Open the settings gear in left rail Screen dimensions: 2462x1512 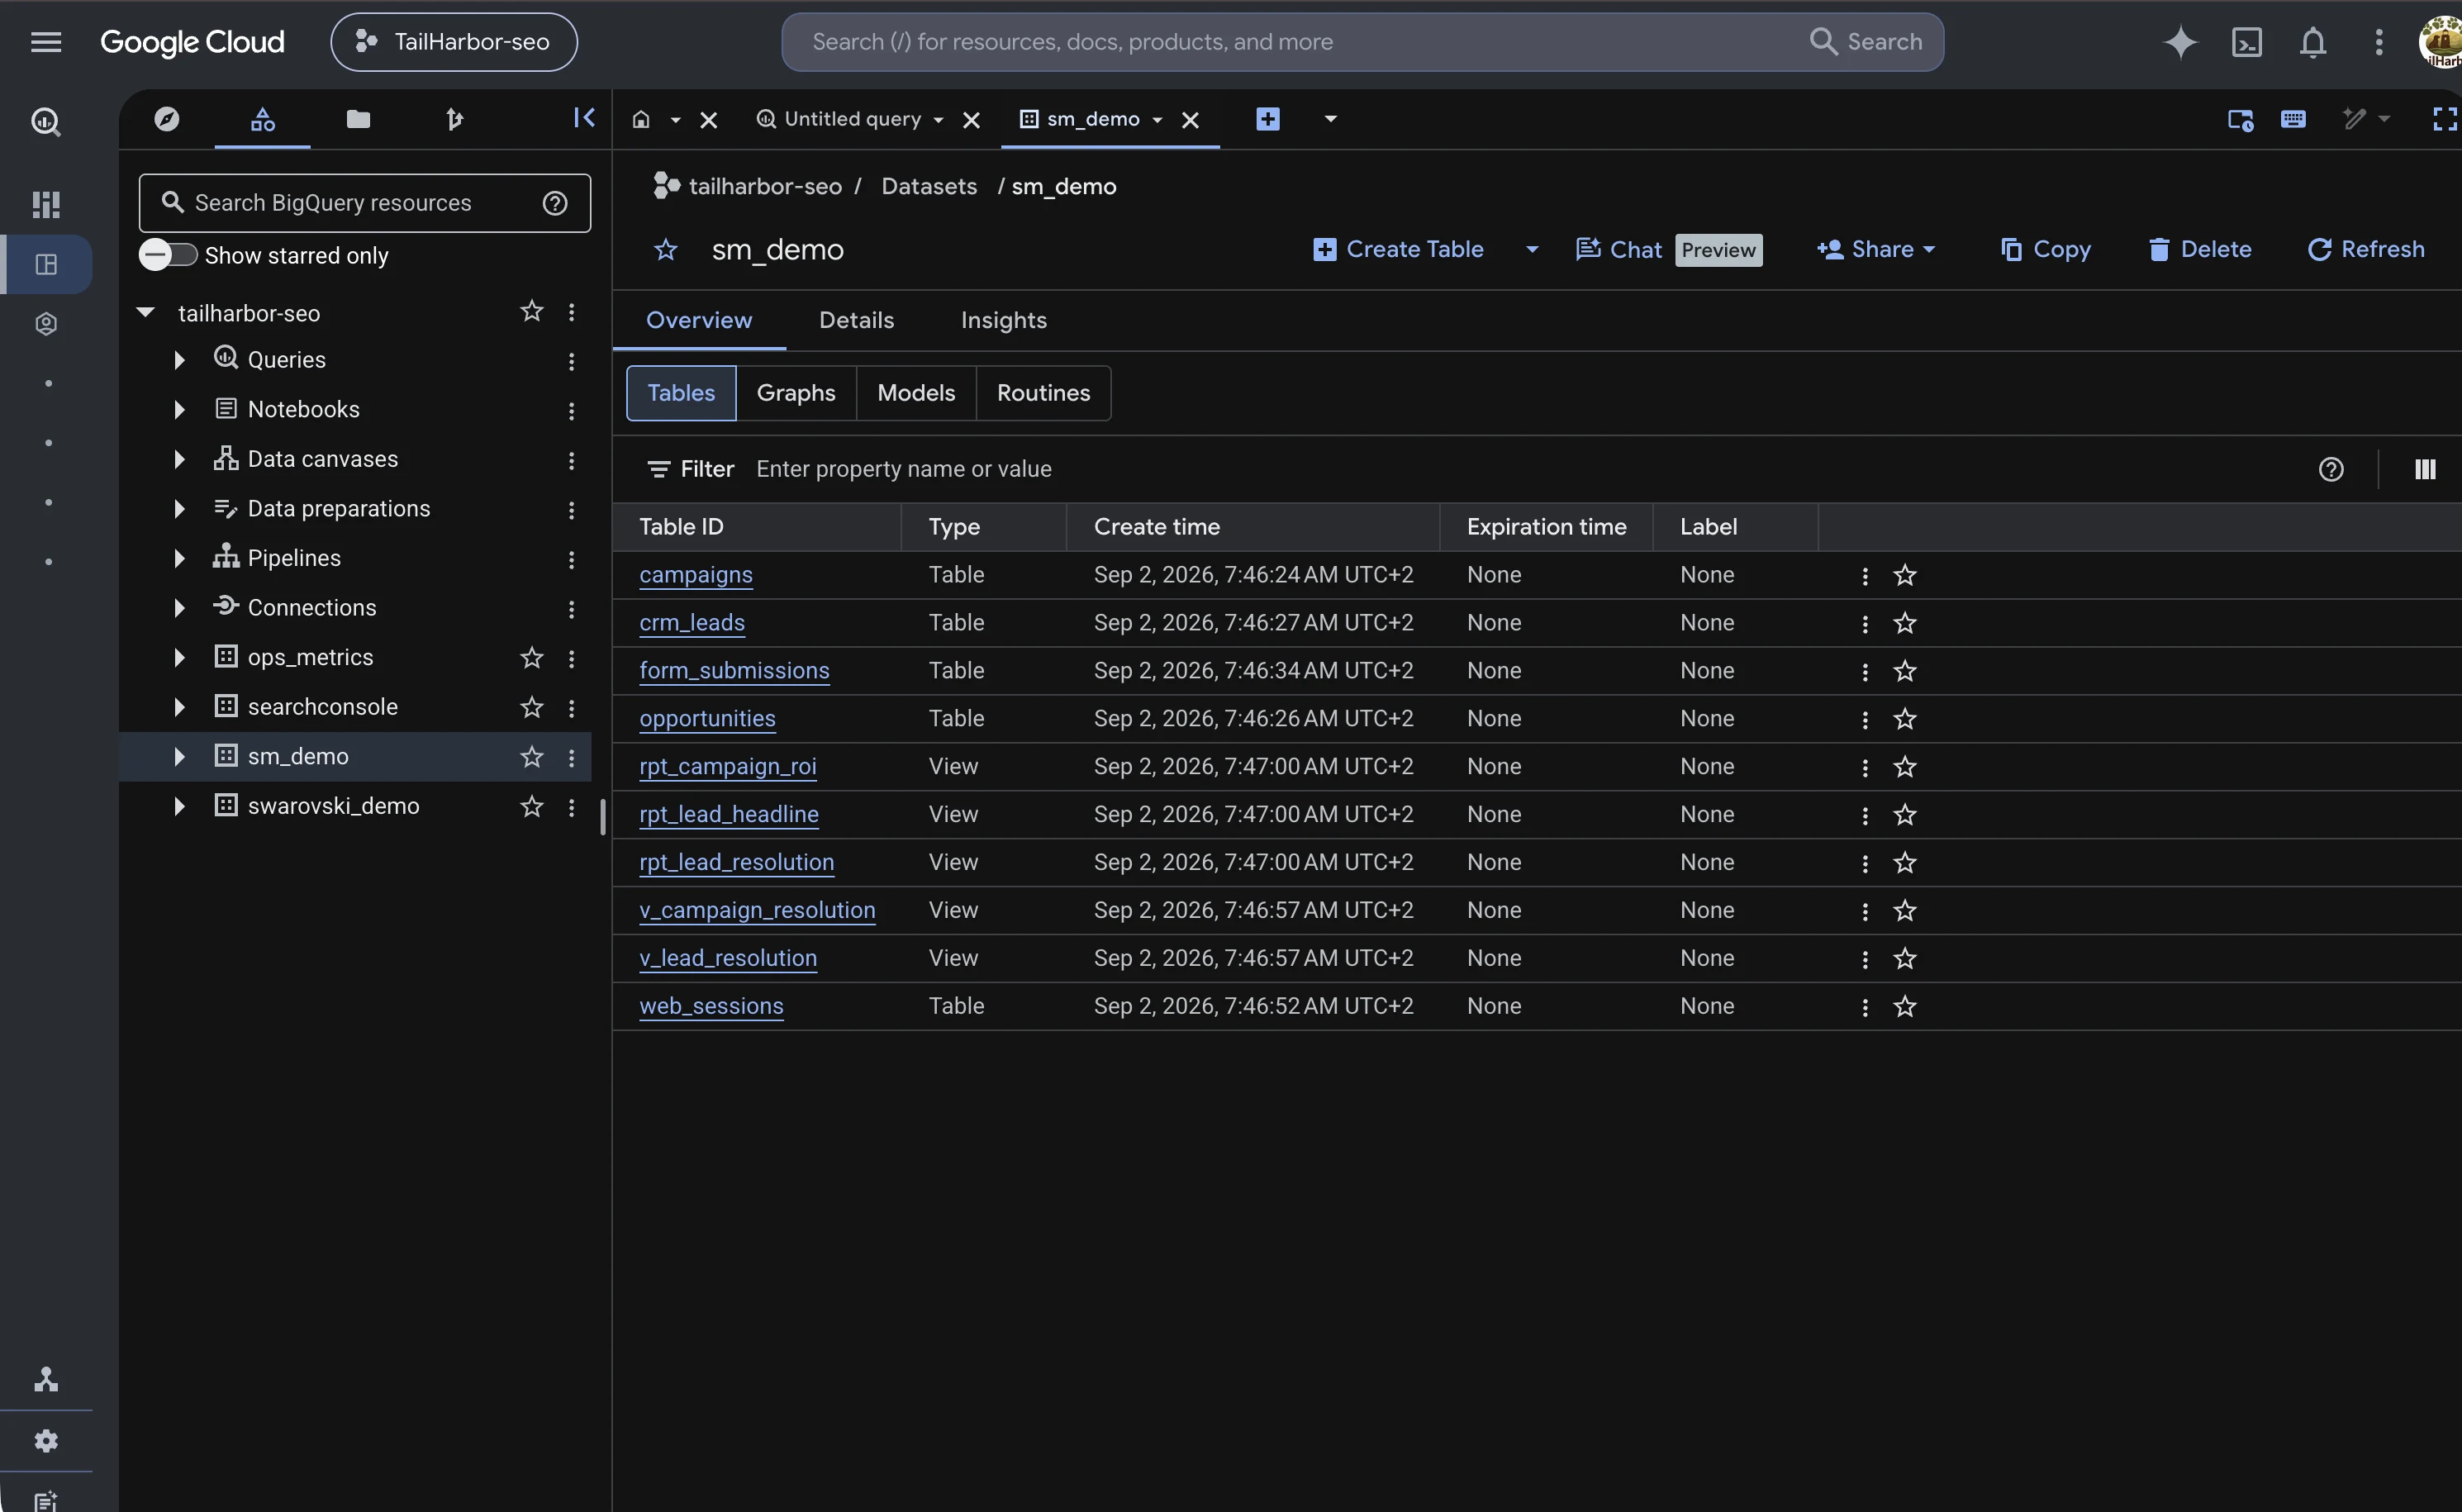click(x=46, y=1440)
